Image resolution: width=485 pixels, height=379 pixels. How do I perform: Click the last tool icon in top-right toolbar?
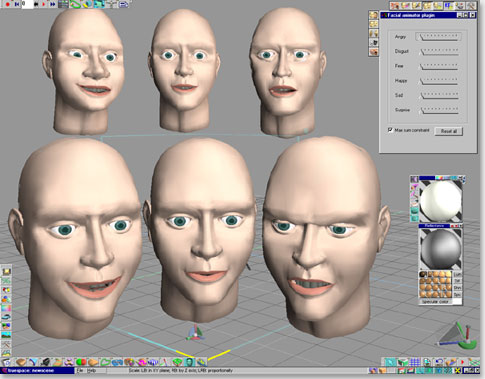(x=471, y=5)
